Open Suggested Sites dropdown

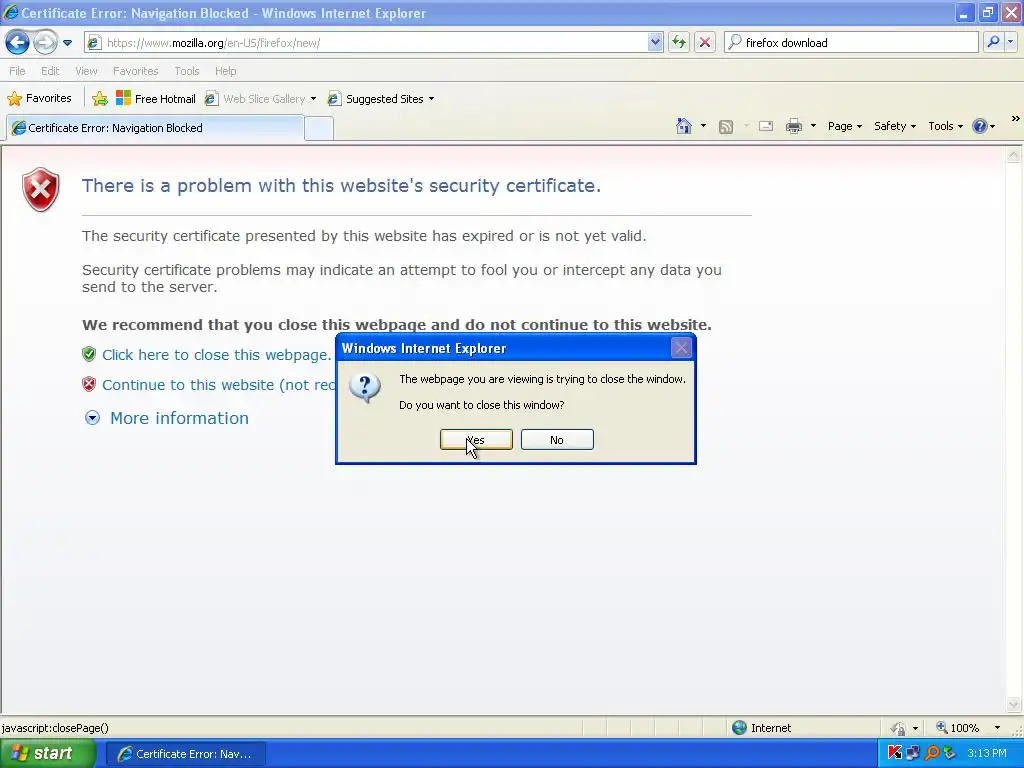(381, 99)
